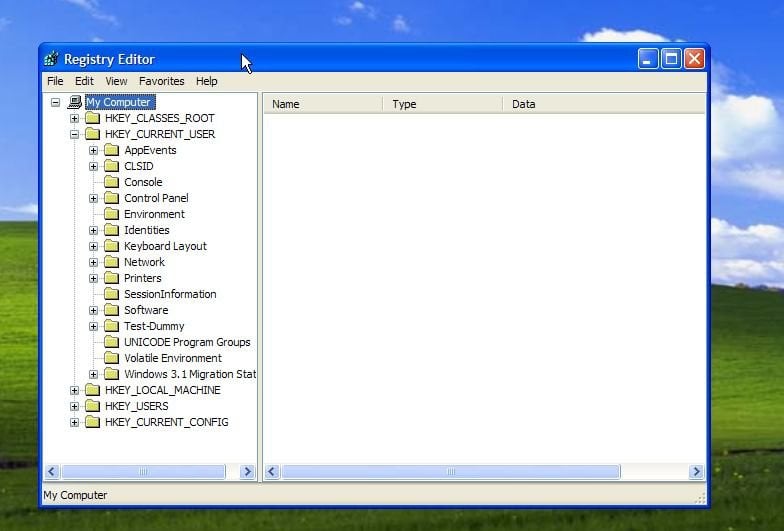The image size is (784, 531).
Task: Open the Edit menu
Action: [x=84, y=81]
